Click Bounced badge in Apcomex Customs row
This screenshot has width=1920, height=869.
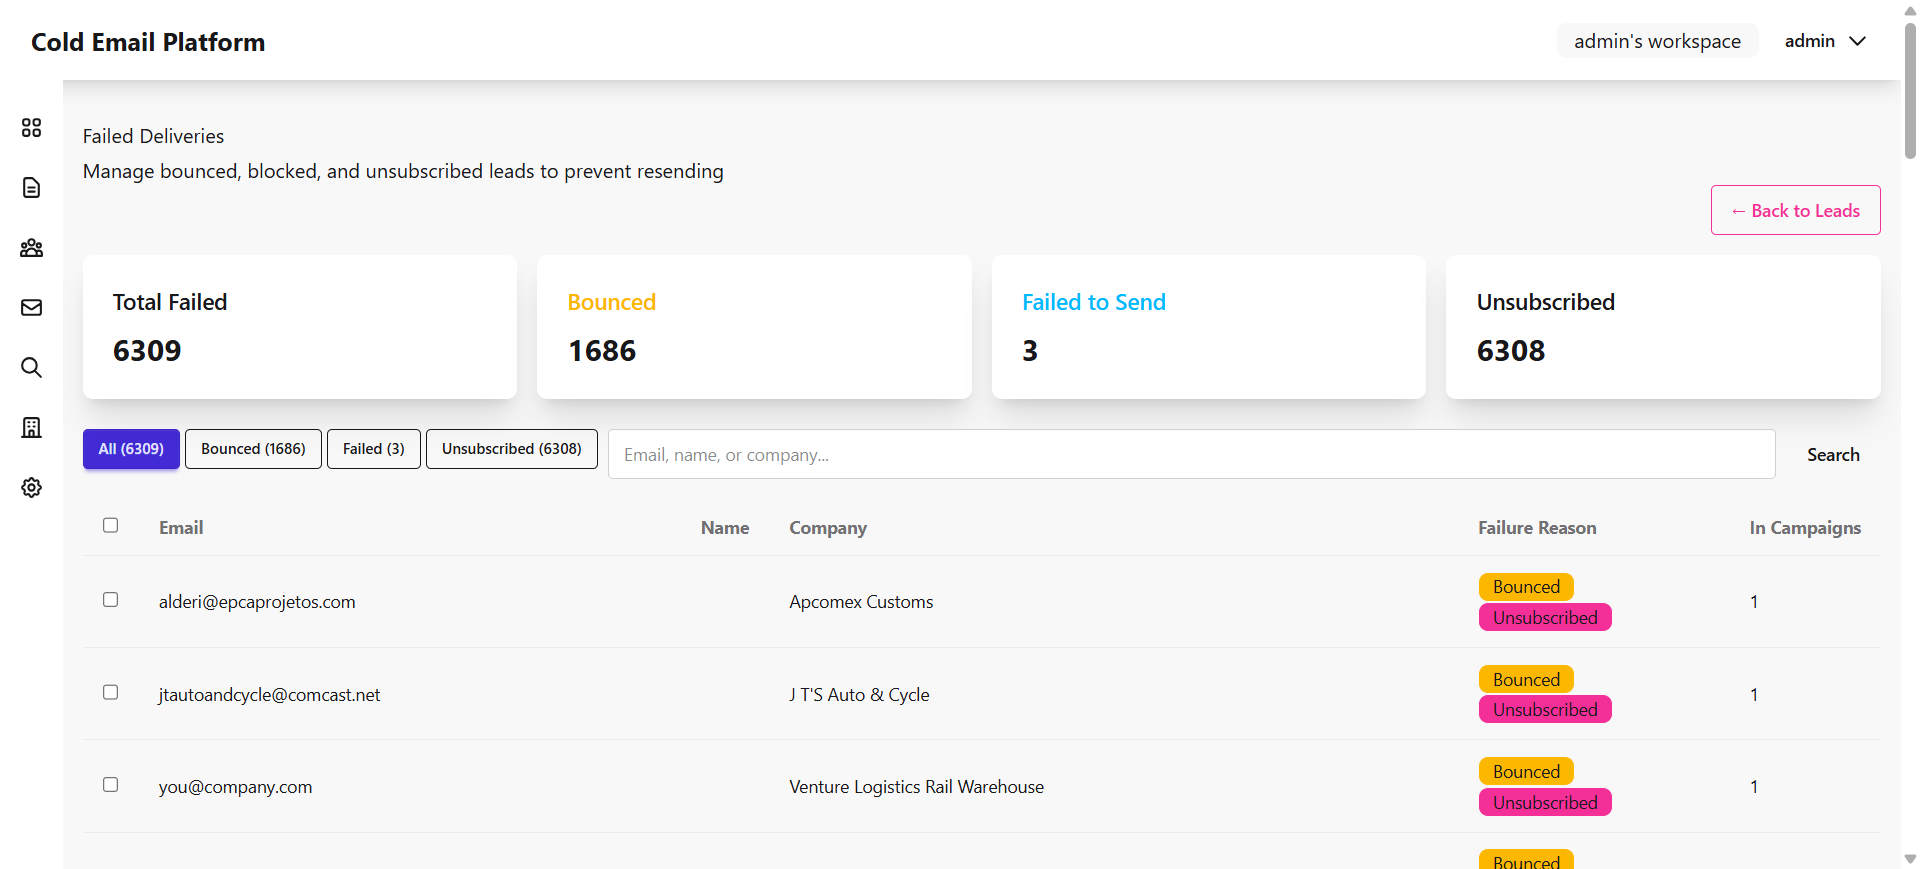click(1526, 587)
